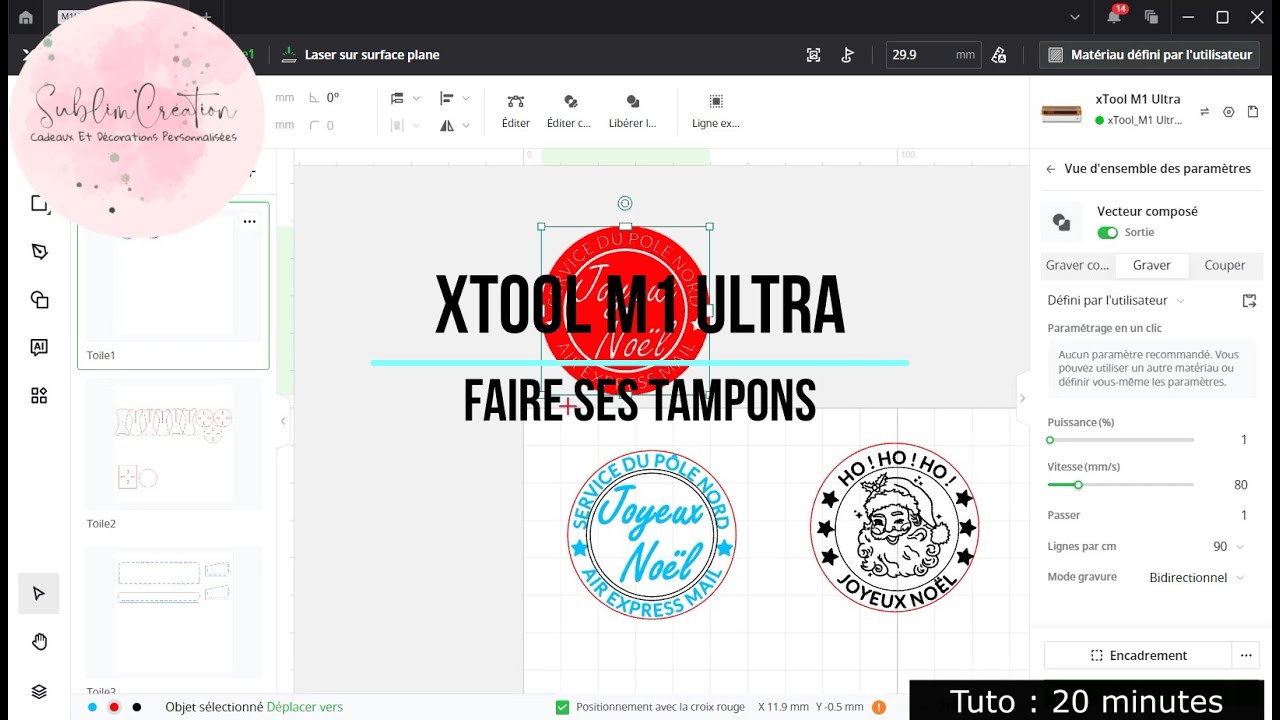Click the stacked windows icon in title bar
This screenshot has height=720, width=1280.
[1151, 17]
